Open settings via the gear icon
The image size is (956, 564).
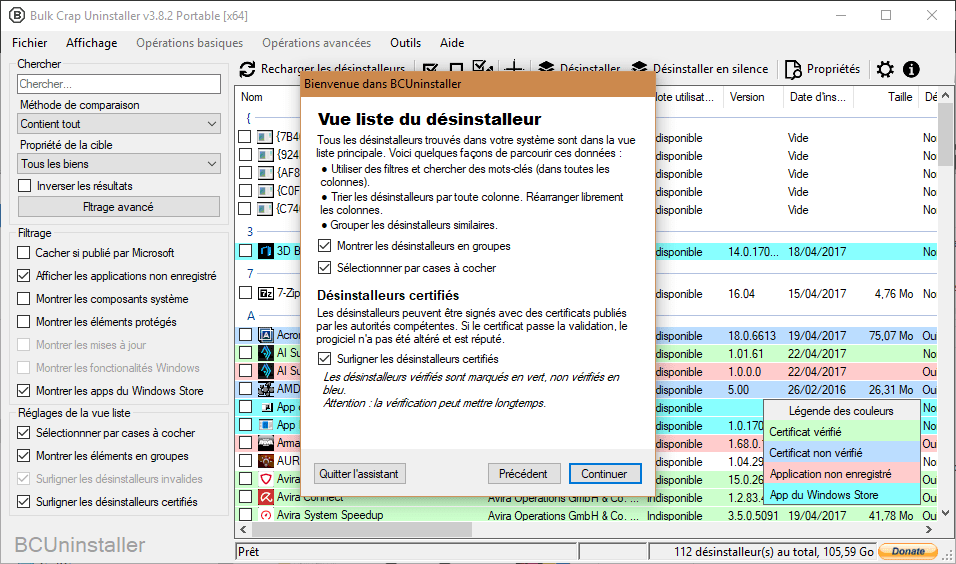(x=885, y=70)
